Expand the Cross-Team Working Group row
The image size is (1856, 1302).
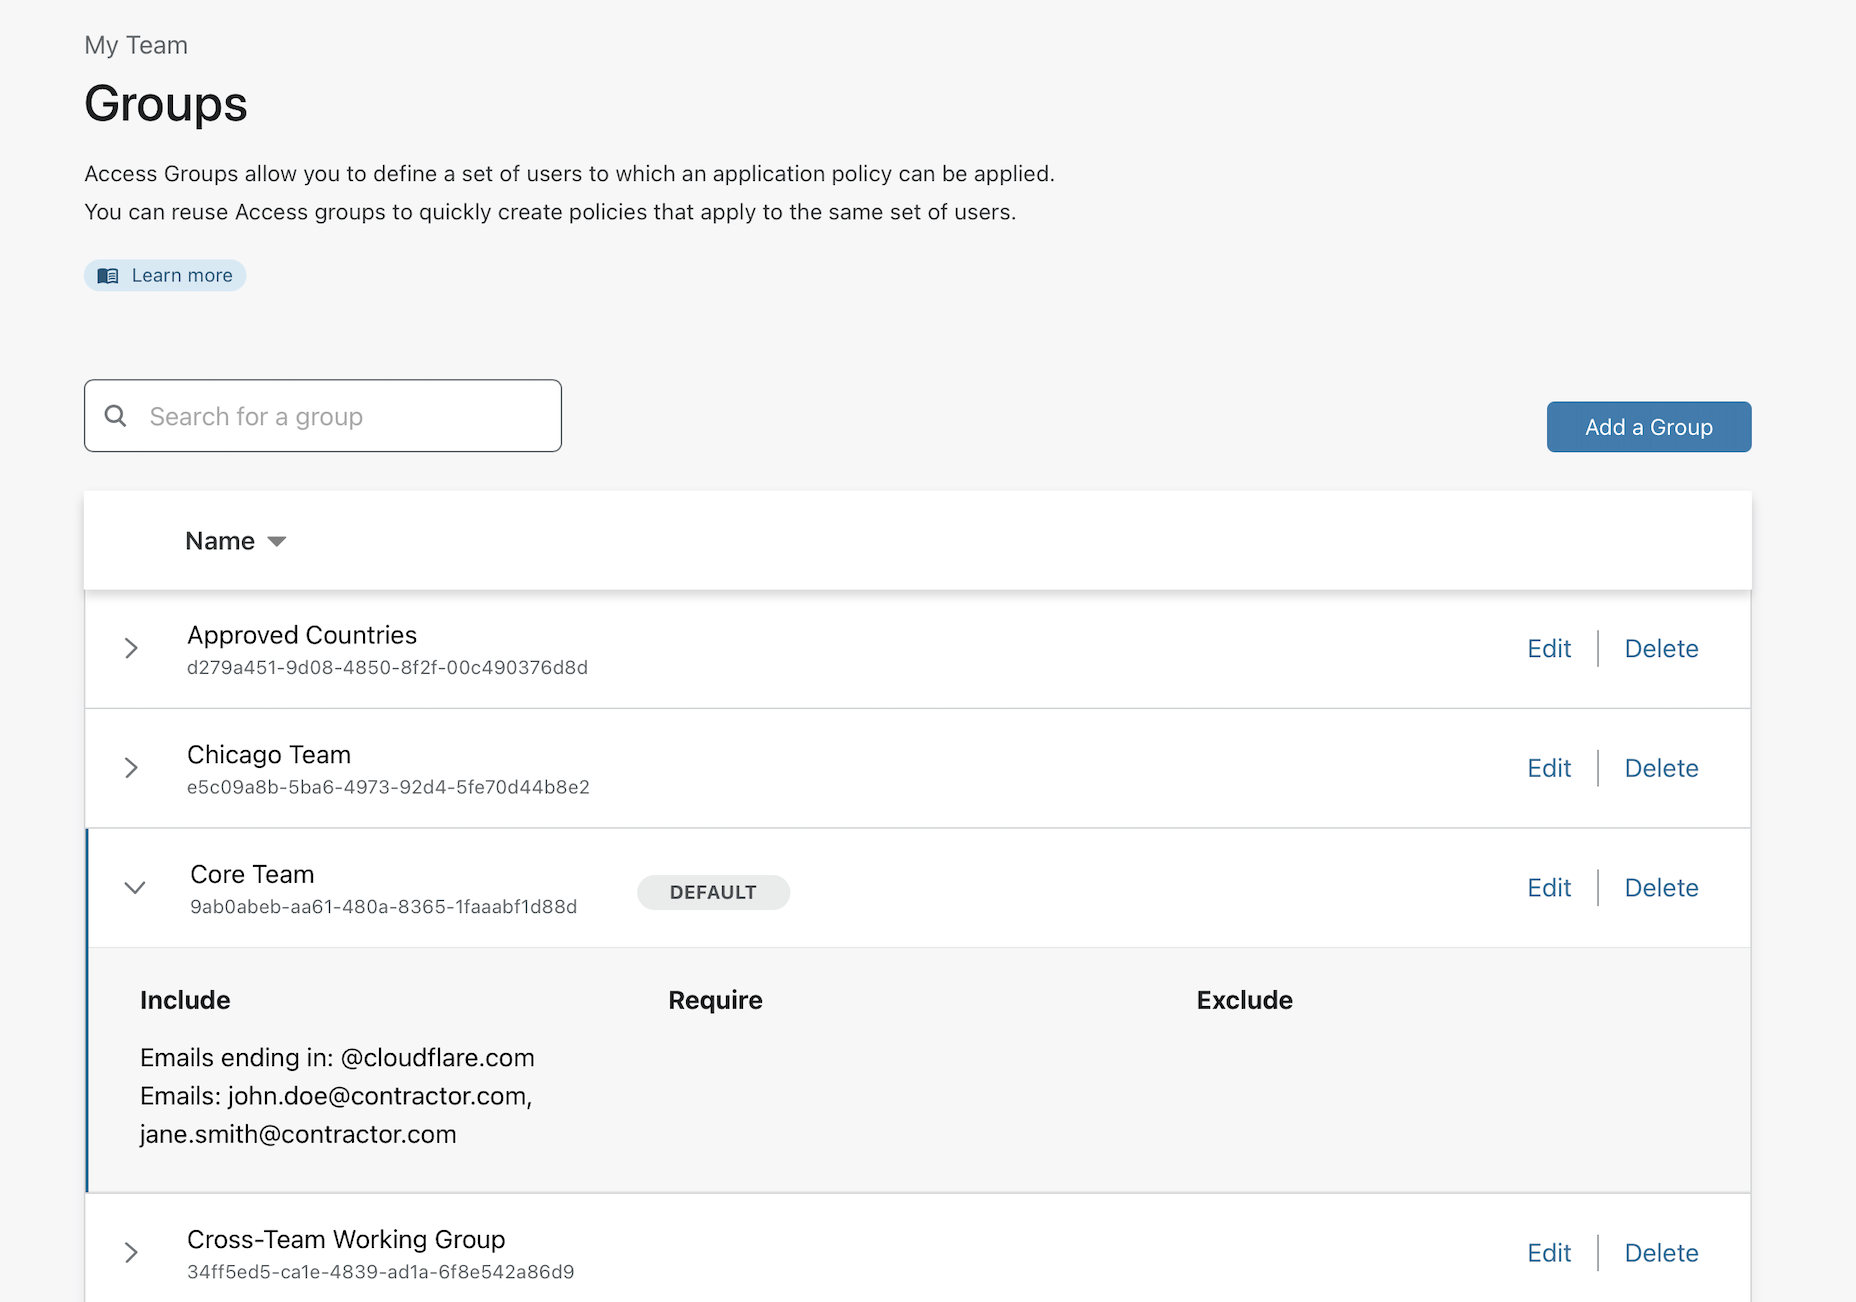pyautogui.click(x=131, y=1253)
